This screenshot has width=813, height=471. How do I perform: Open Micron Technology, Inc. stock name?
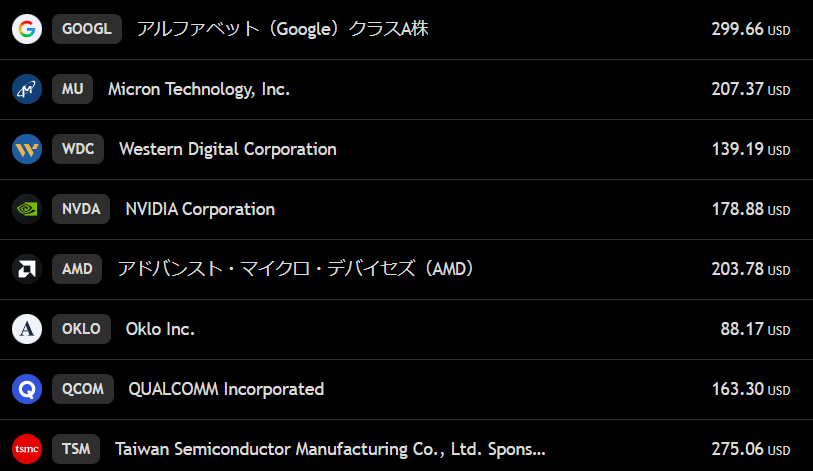click(199, 89)
